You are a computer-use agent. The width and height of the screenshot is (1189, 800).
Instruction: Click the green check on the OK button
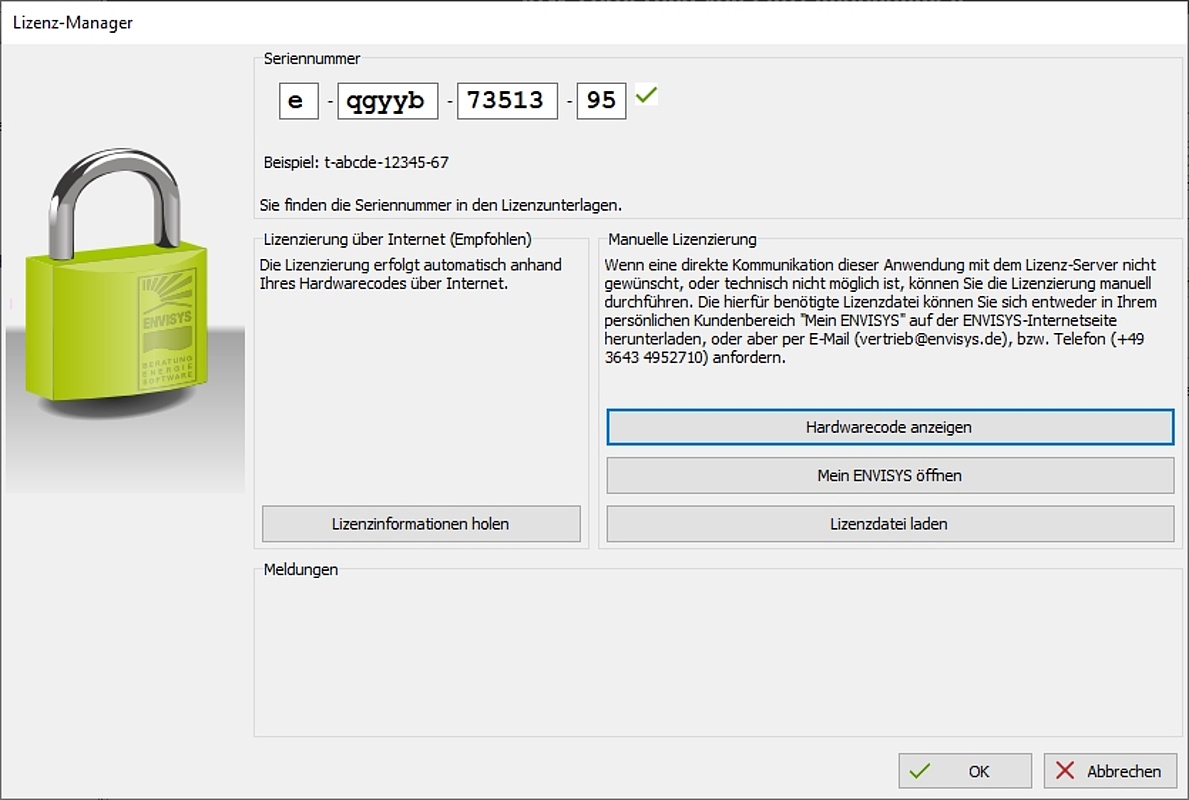pyautogui.click(x=920, y=771)
